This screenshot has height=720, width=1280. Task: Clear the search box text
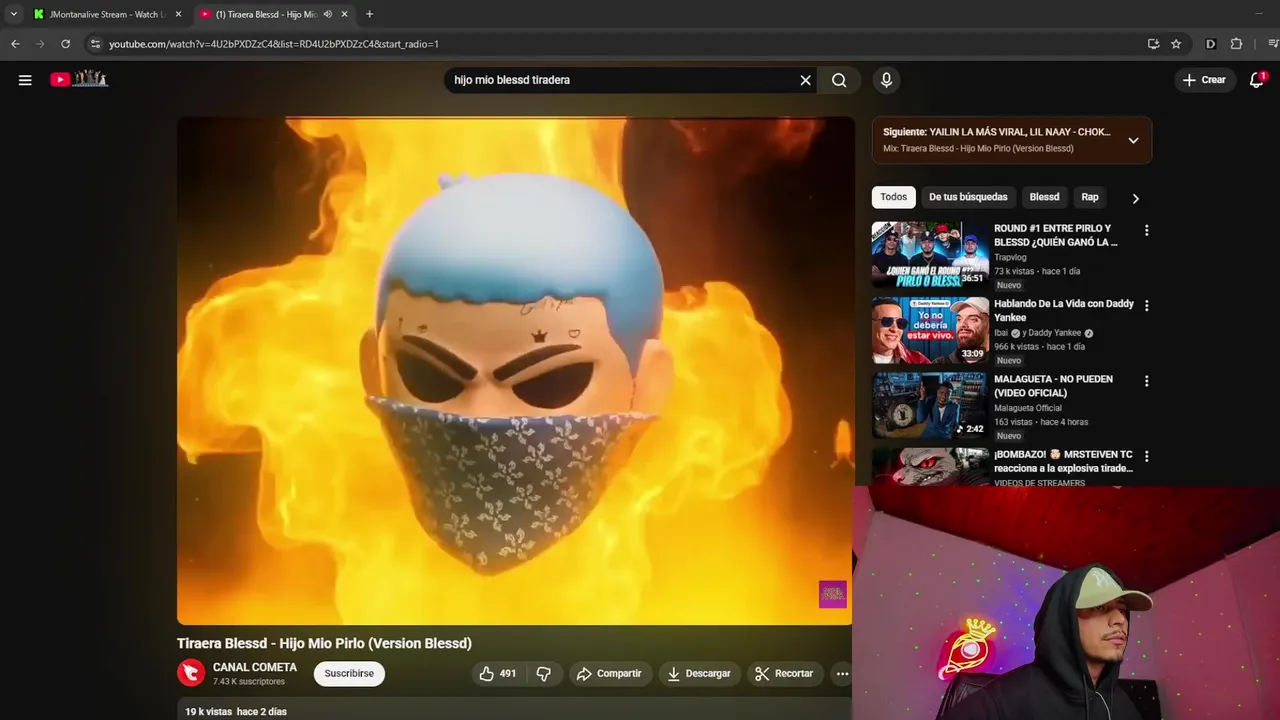tap(805, 80)
